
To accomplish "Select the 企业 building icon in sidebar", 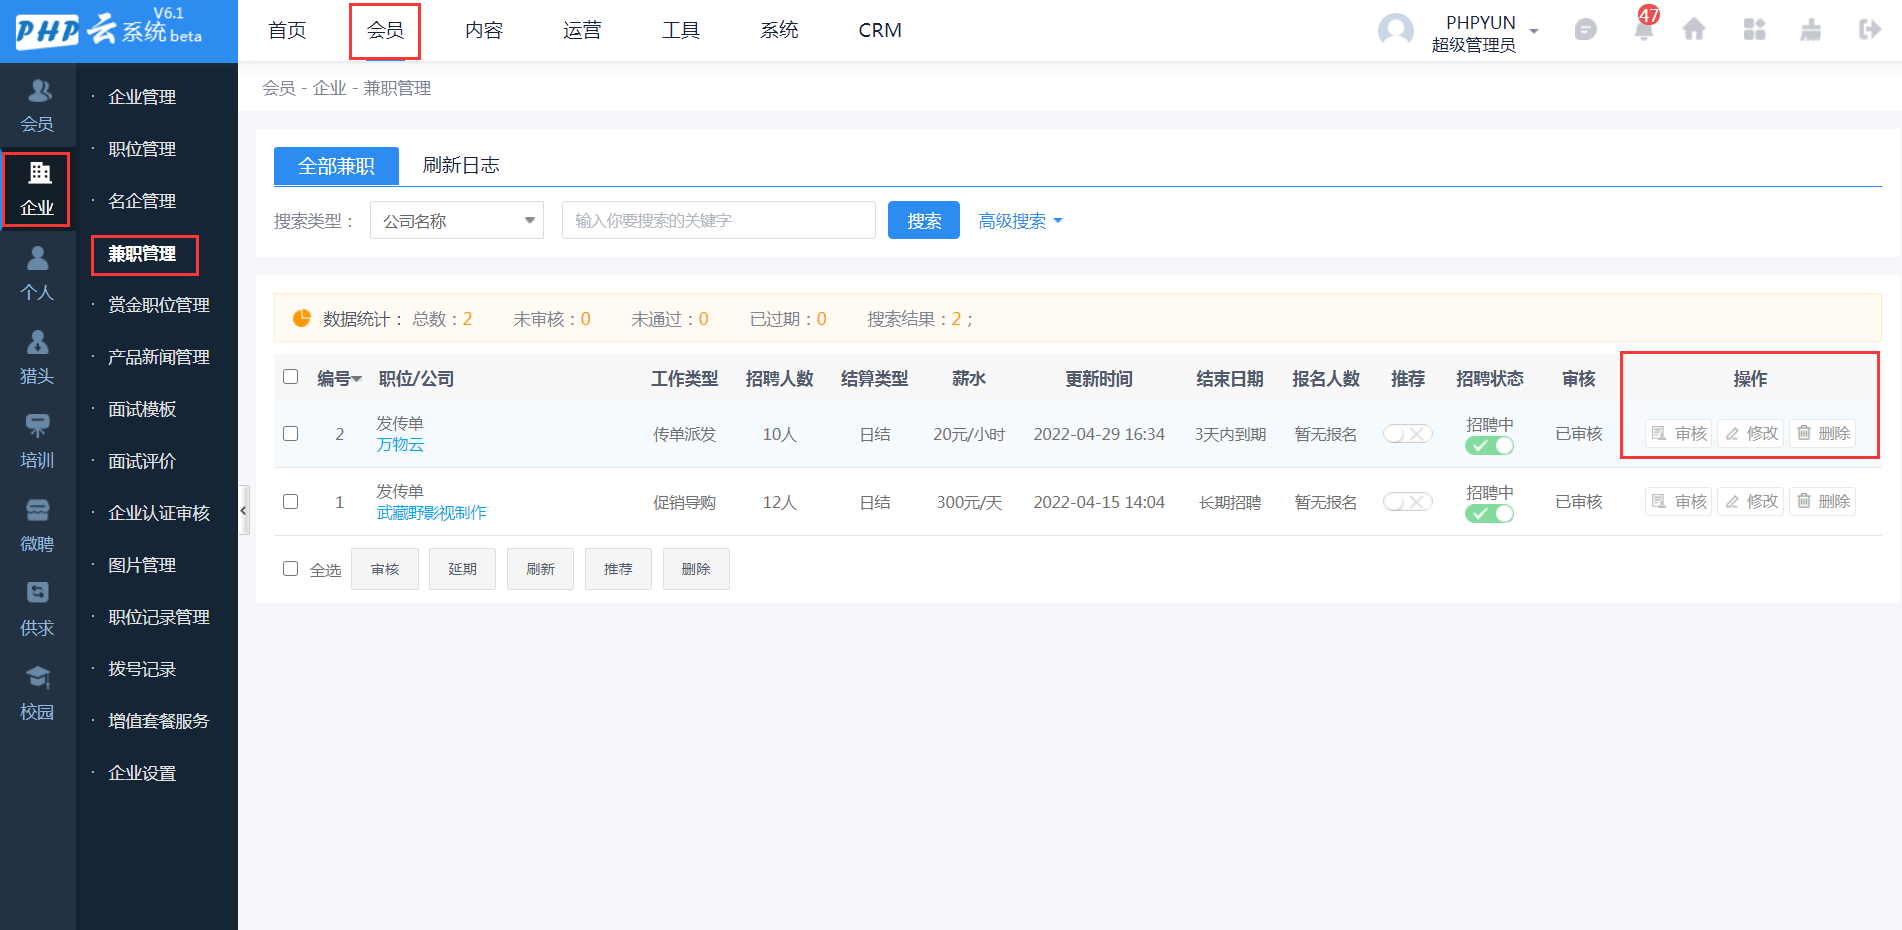I will click(39, 173).
